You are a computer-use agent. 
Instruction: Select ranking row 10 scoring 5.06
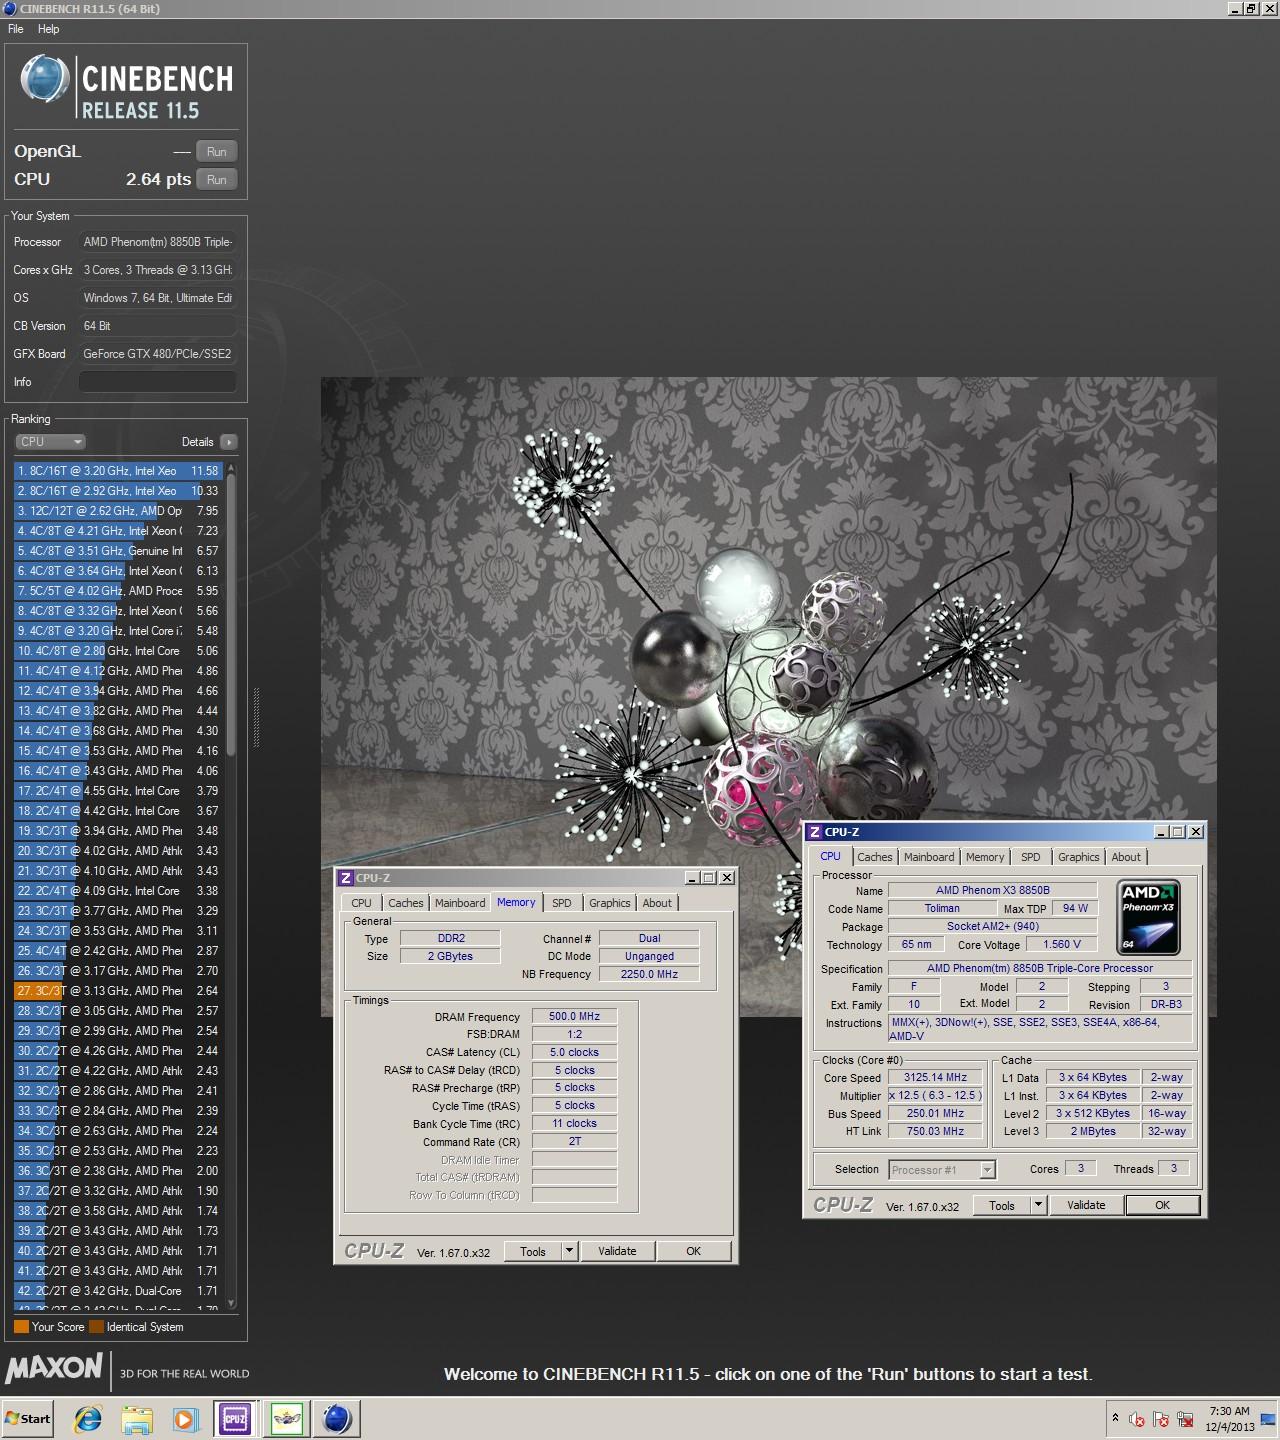click(118, 651)
